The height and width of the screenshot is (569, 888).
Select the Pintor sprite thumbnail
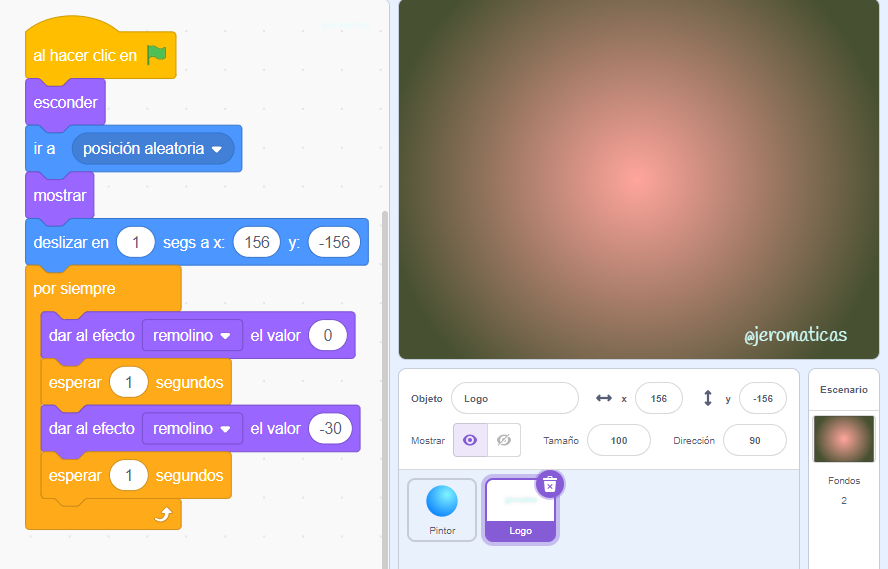[x=442, y=510]
